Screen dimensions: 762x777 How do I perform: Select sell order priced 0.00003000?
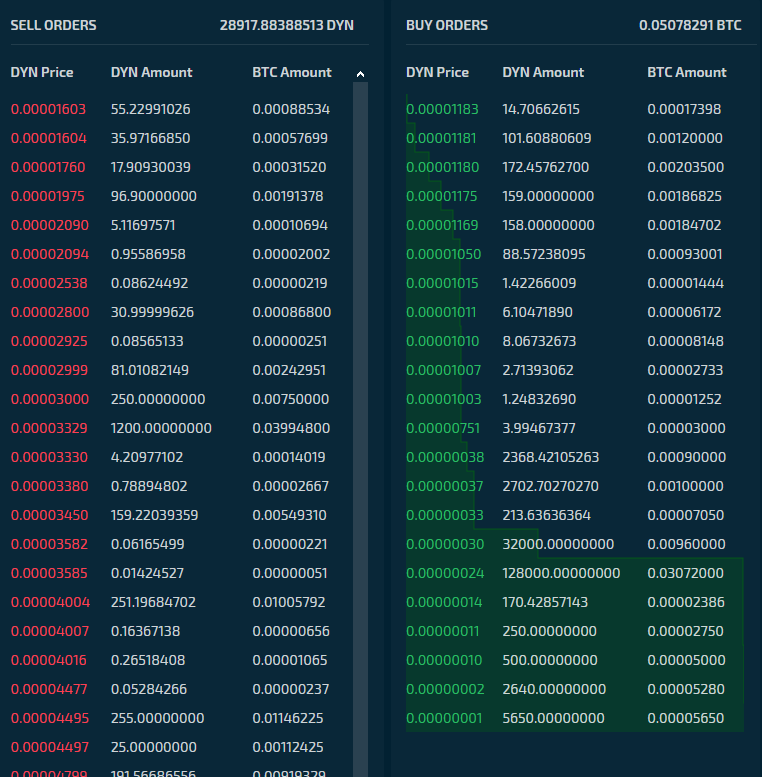(182, 399)
